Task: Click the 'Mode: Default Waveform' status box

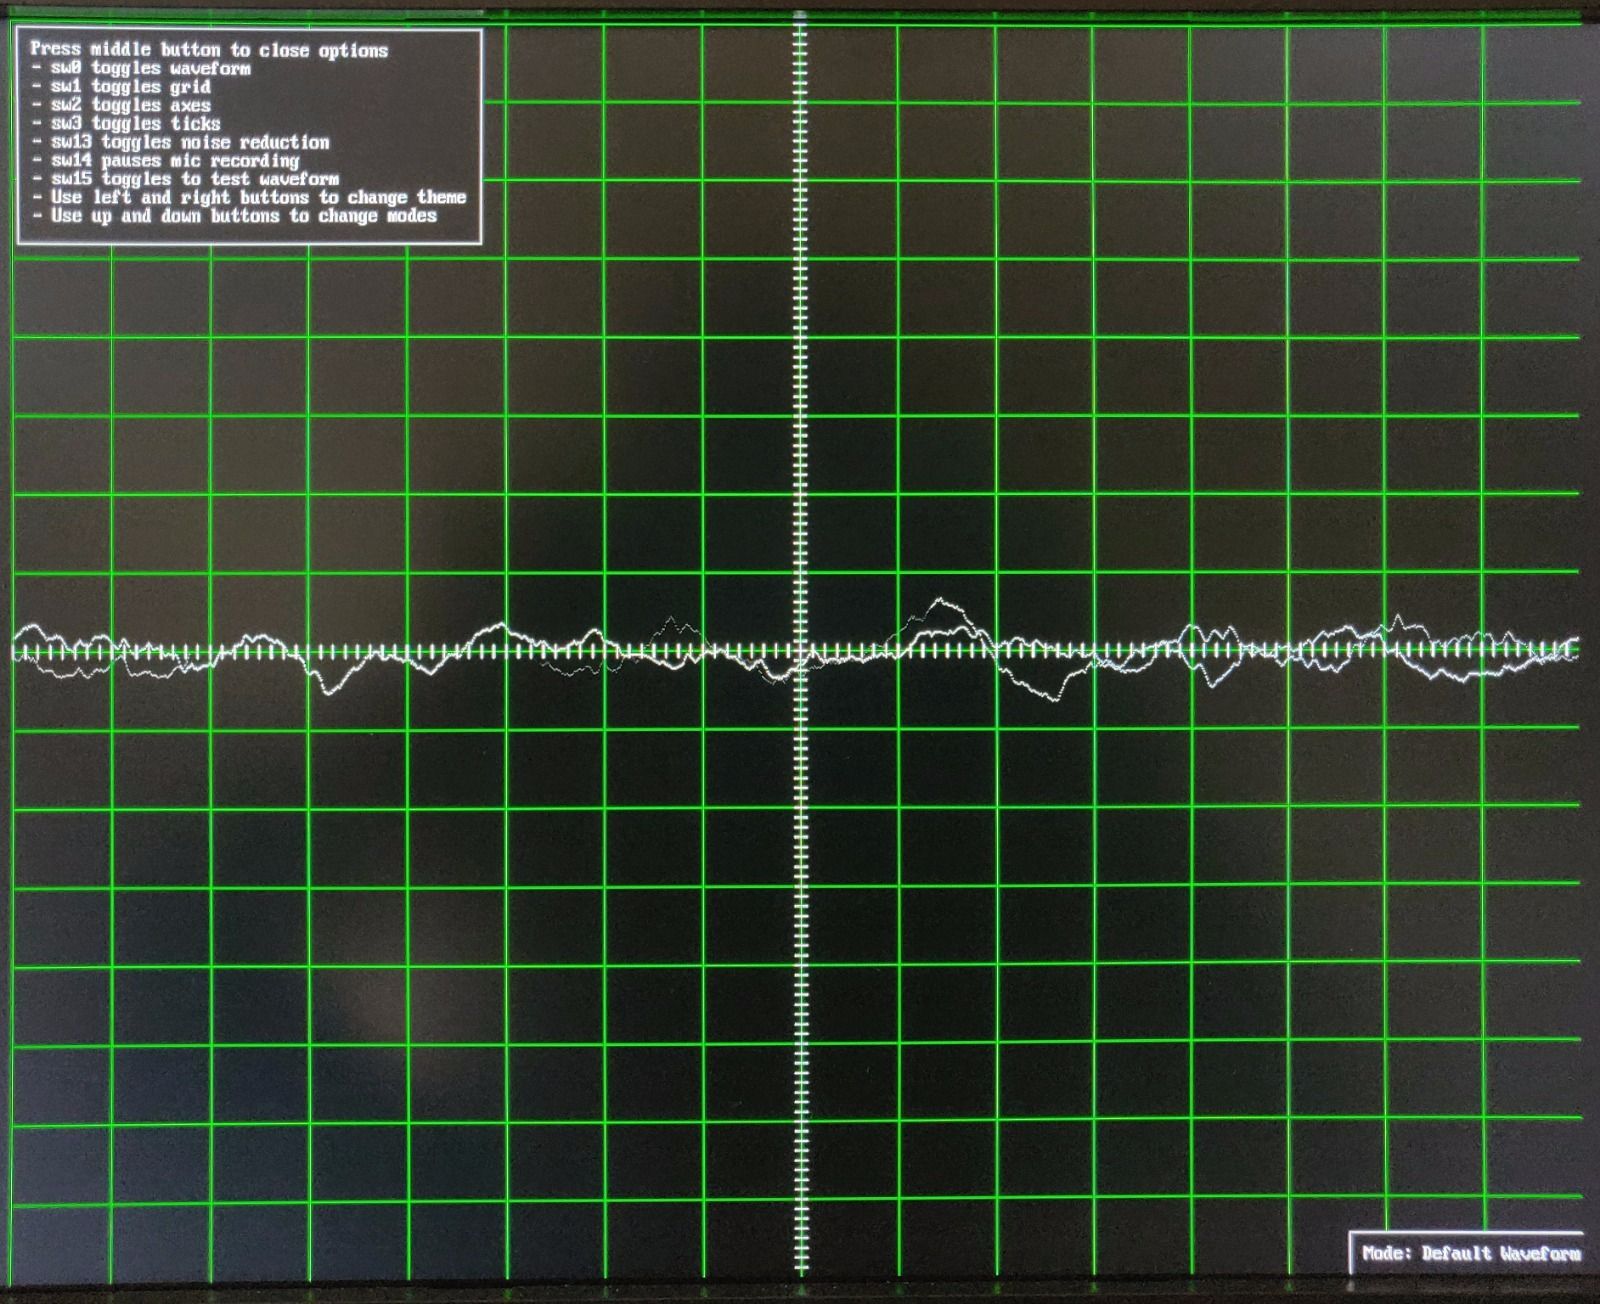Action: 1466,1253
